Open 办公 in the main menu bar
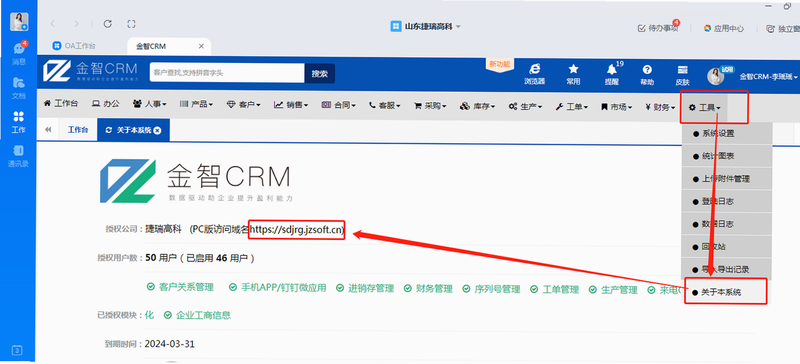Screen dimensions: 800x364 point(105,104)
